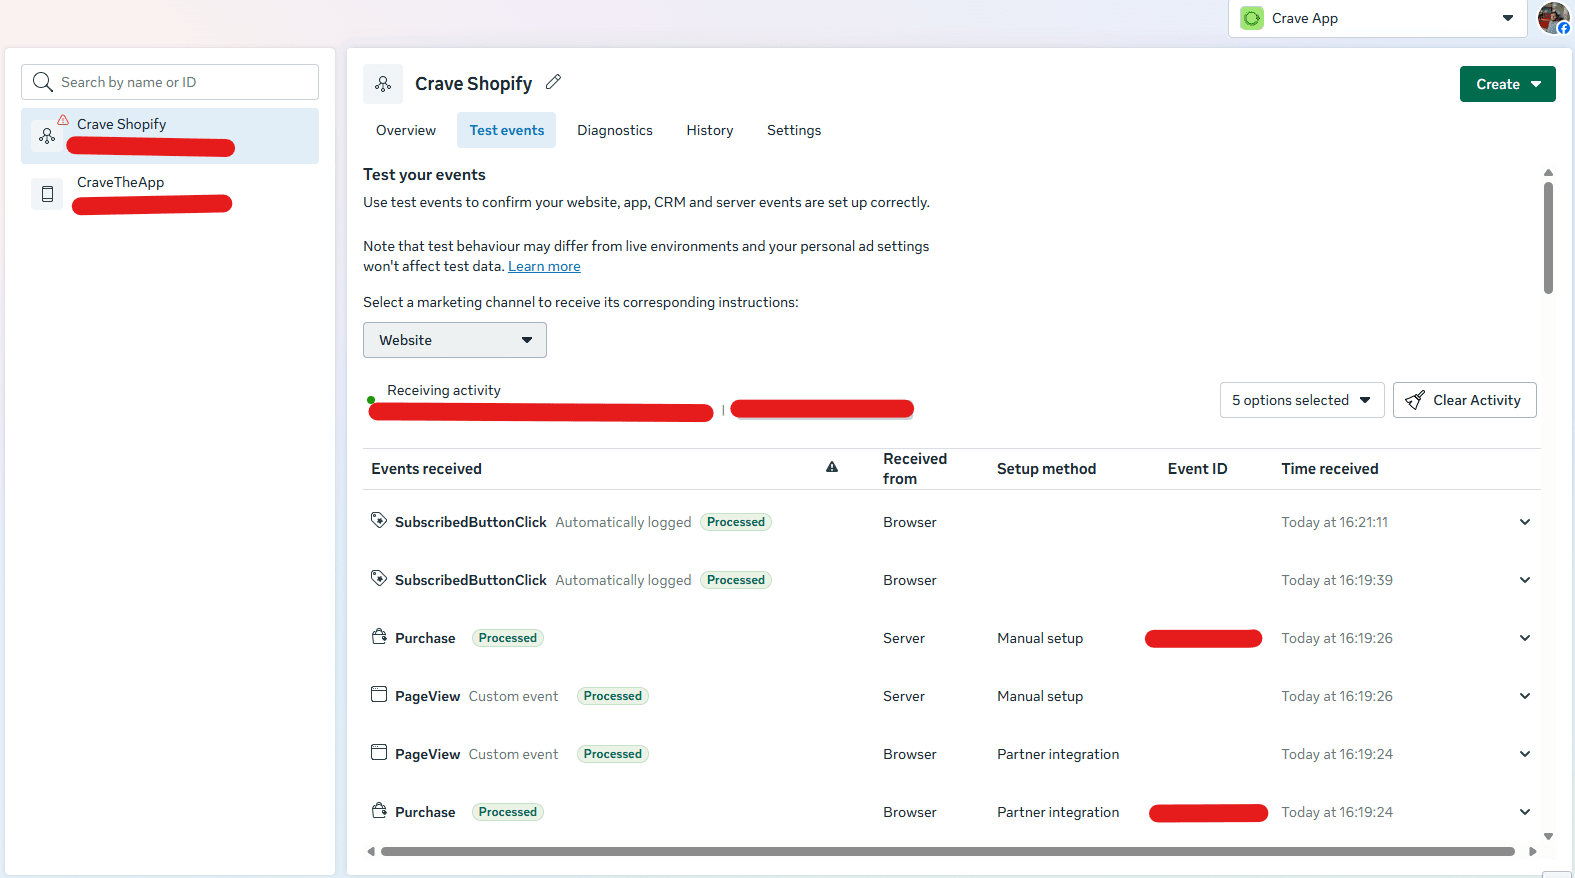
Task: Click 'Manual setup' in the Server PageView row
Action: tap(1040, 696)
